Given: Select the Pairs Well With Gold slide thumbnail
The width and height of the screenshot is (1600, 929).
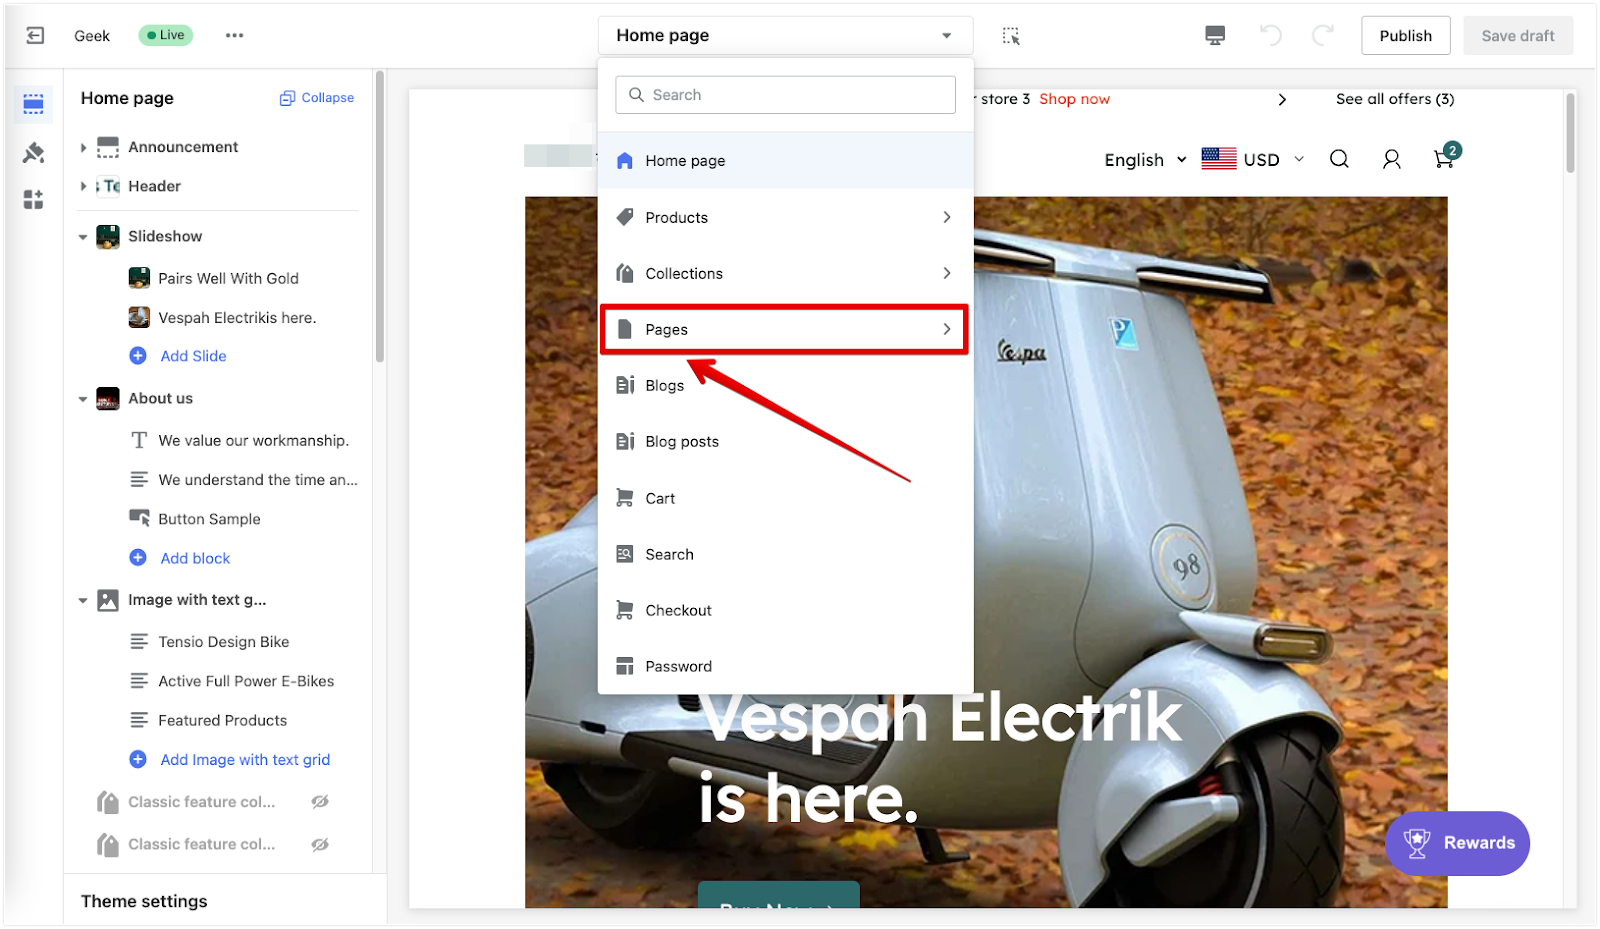Looking at the screenshot, I should [139, 278].
